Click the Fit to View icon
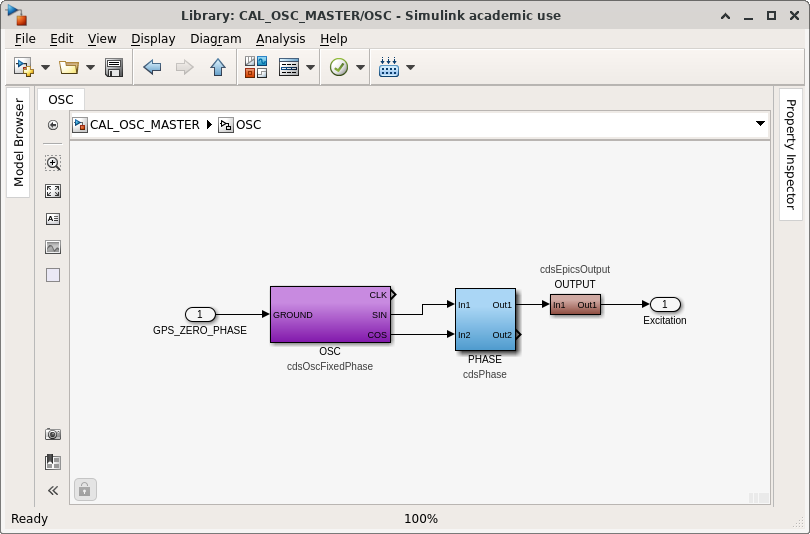Viewport: 810px width, 534px height. [53, 191]
